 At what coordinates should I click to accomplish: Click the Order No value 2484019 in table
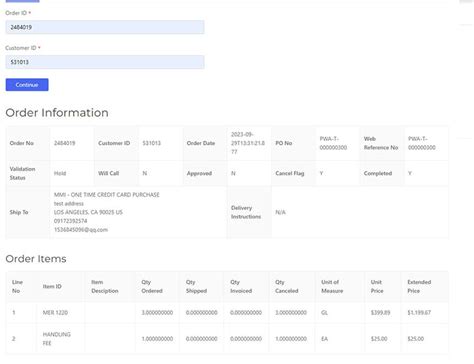coord(65,143)
